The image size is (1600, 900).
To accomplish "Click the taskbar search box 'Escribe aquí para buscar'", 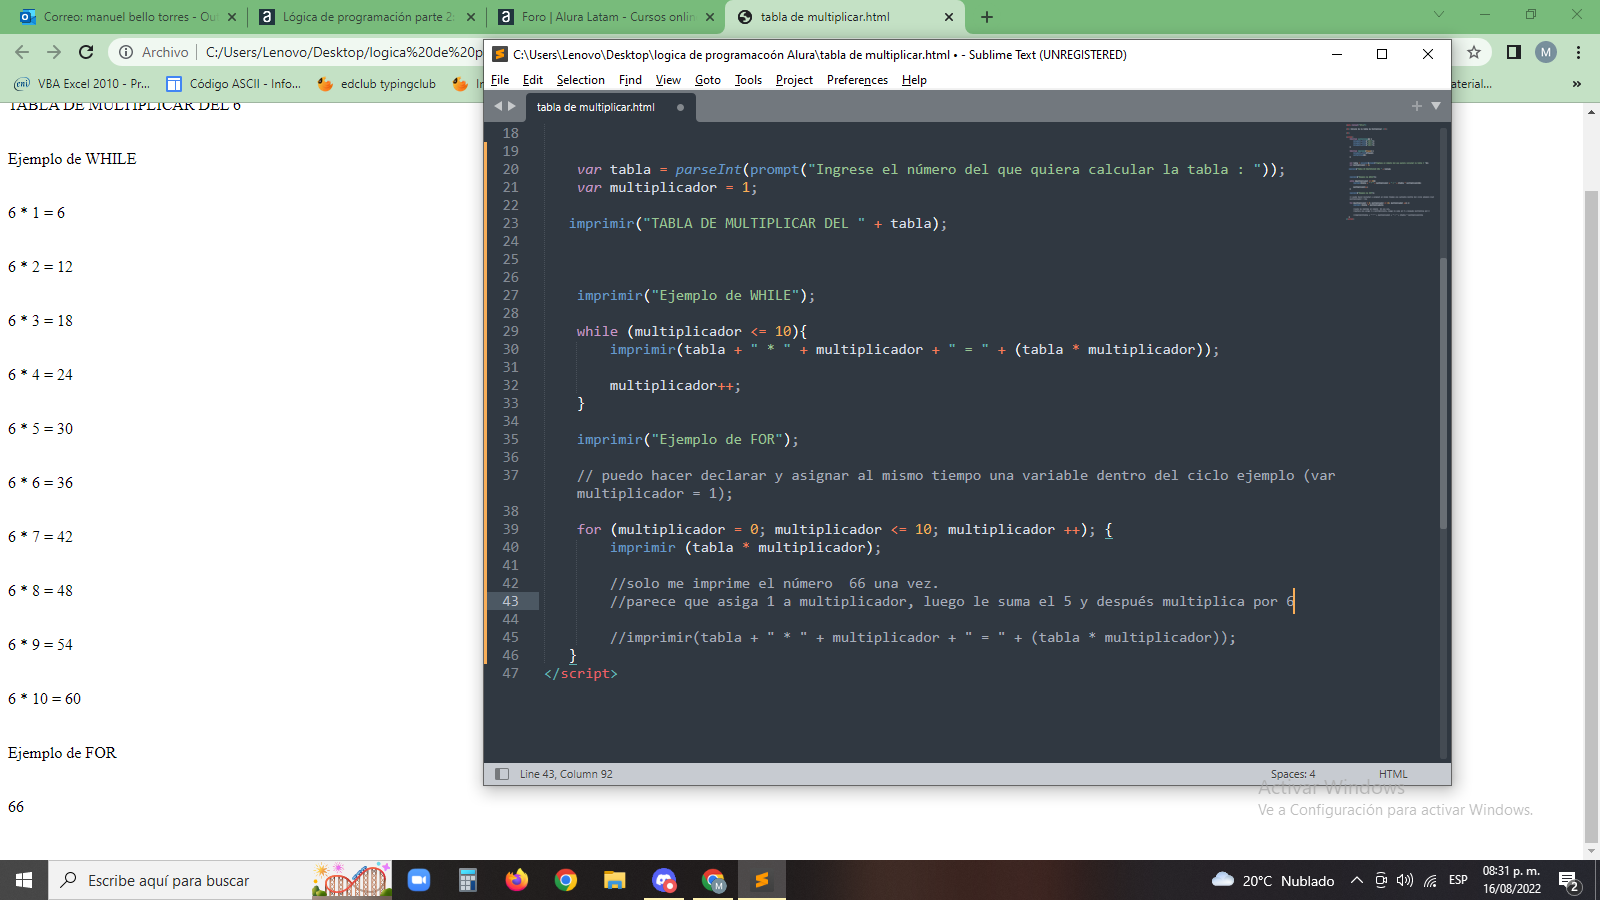I will coord(220,880).
